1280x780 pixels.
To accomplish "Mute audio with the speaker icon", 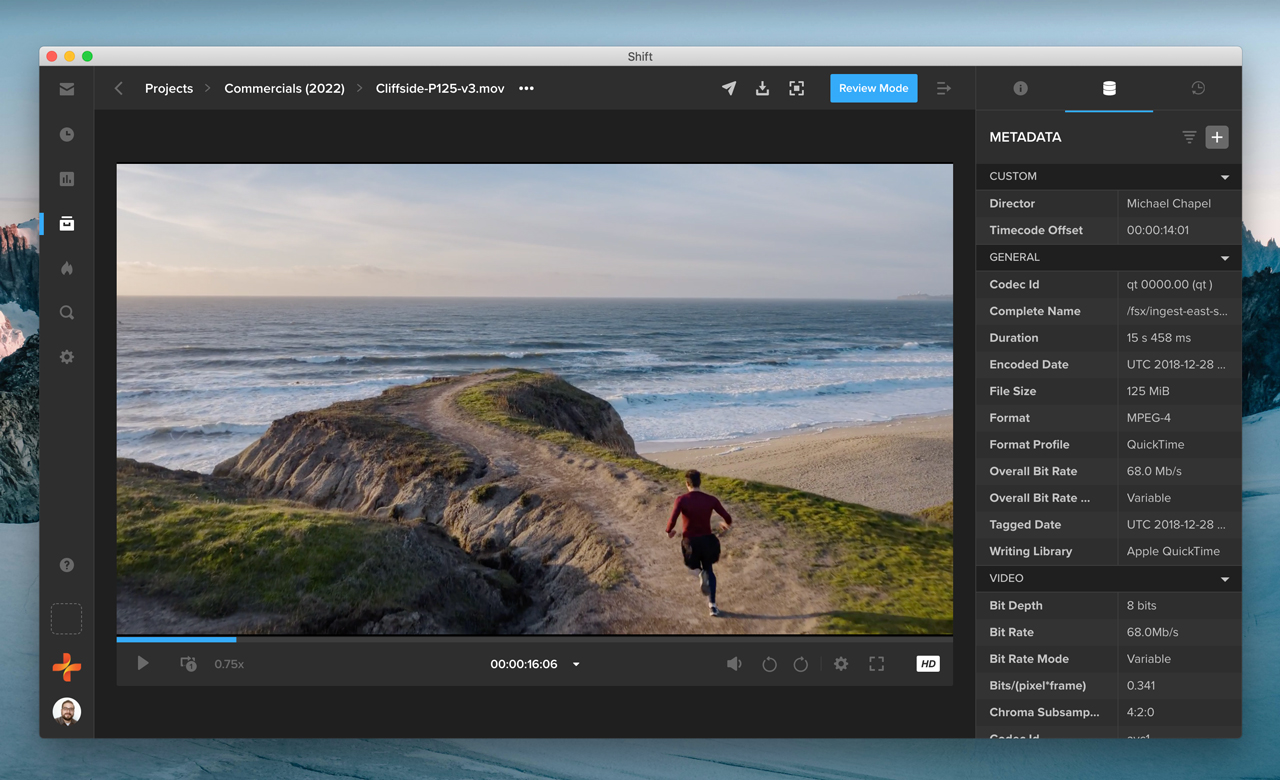I will (734, 664).
